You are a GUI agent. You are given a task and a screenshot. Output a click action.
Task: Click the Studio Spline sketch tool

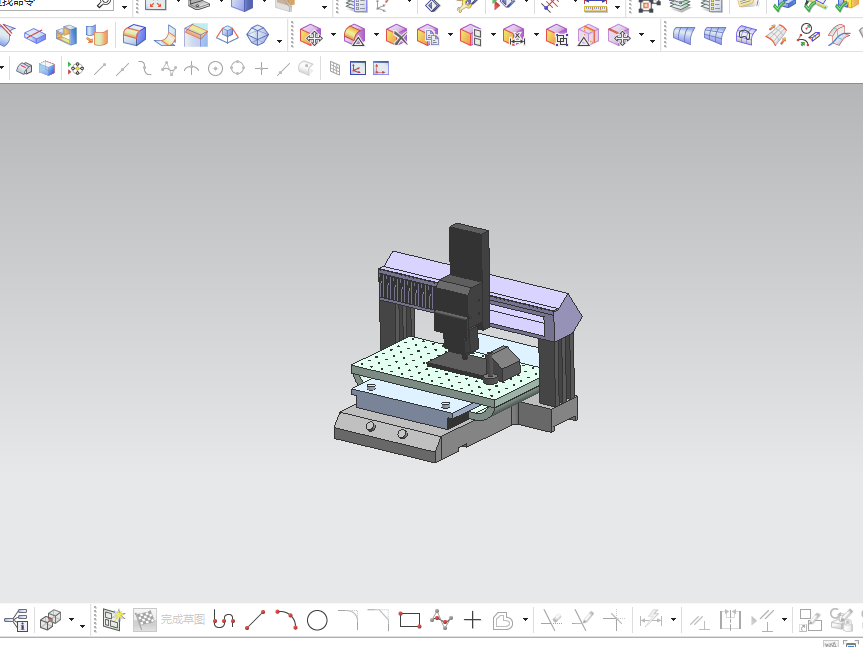(x=441, y=620)
